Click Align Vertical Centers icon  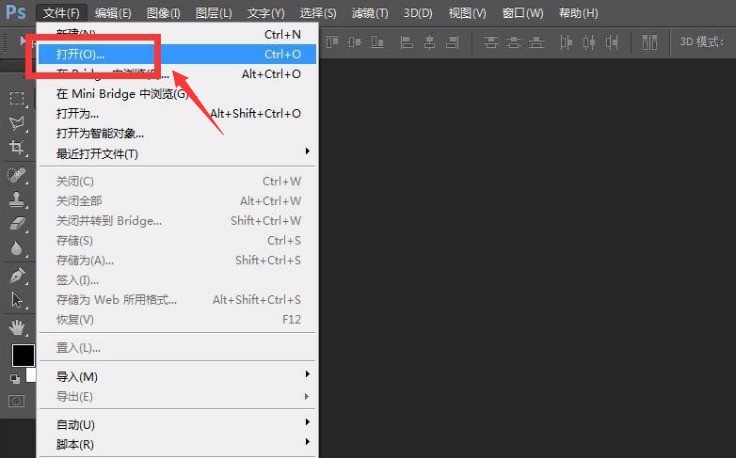pyautogui.click(x=355, y=42)
